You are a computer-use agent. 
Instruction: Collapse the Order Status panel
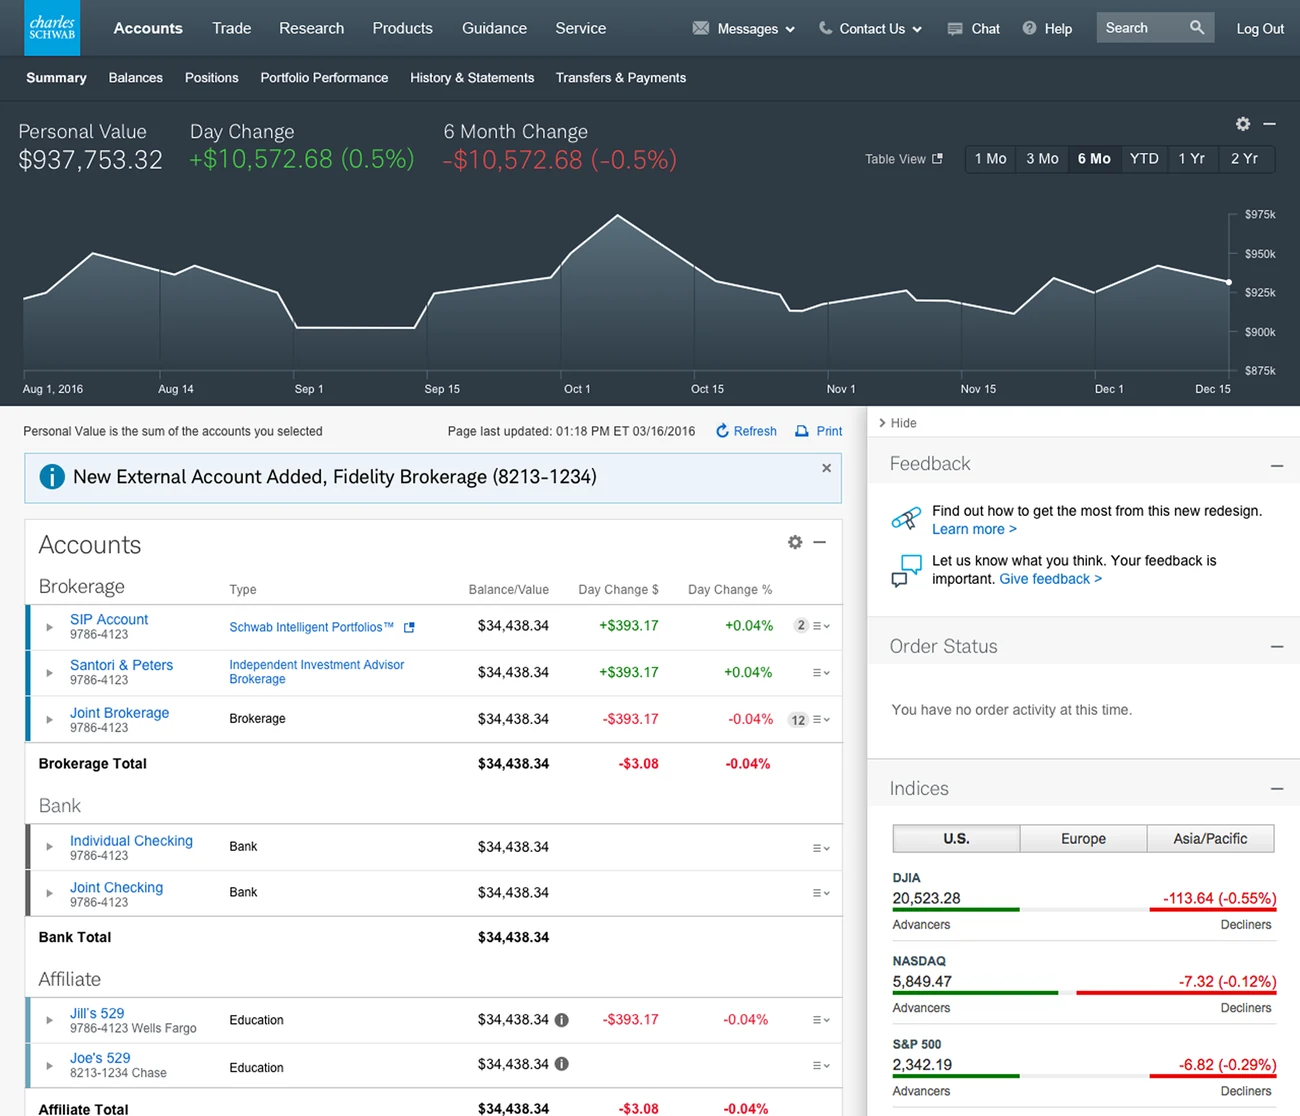click(1277, 647)
